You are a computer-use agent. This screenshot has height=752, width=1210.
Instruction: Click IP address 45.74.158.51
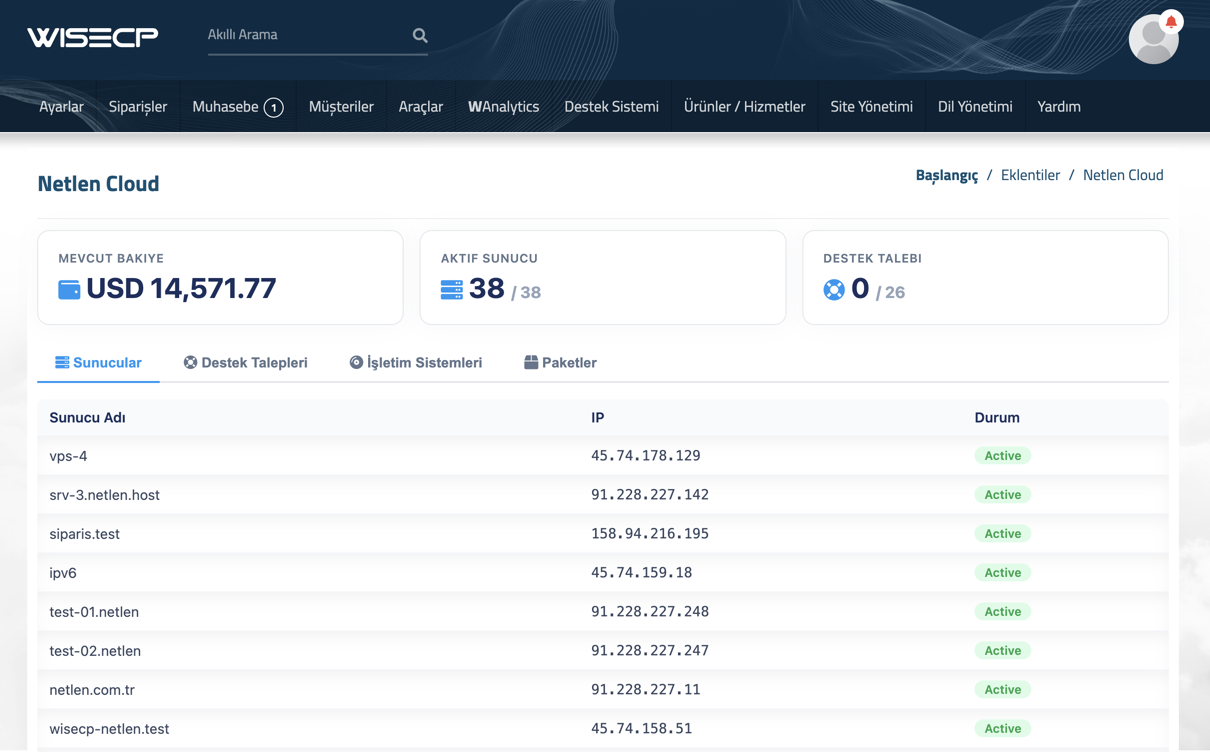point(642,729)
